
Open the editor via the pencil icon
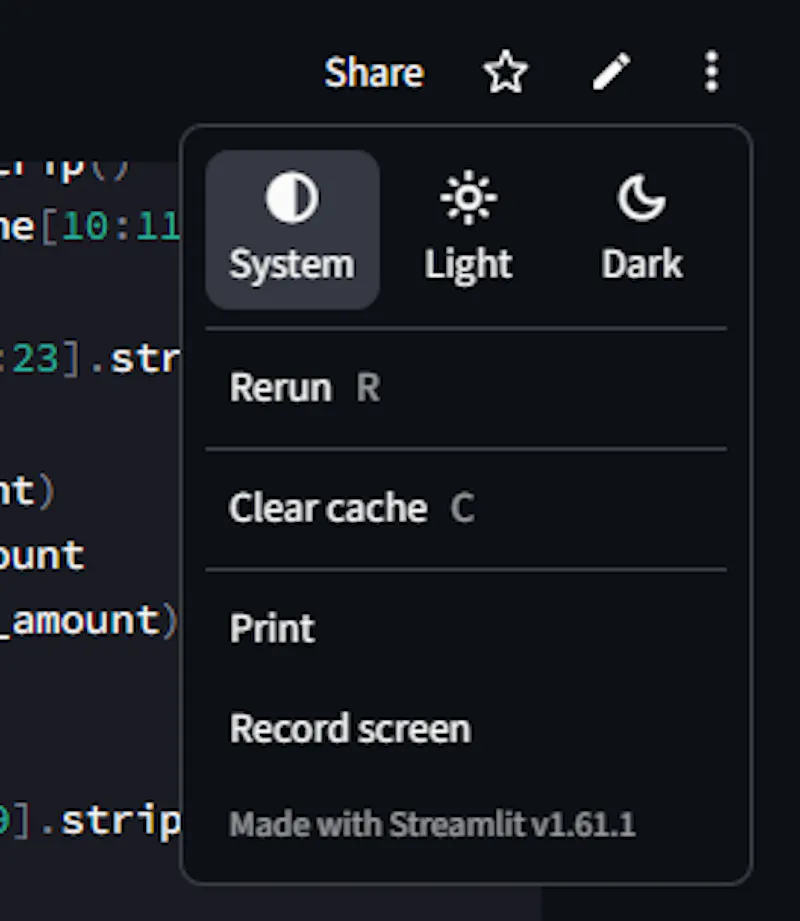[611, 72]
